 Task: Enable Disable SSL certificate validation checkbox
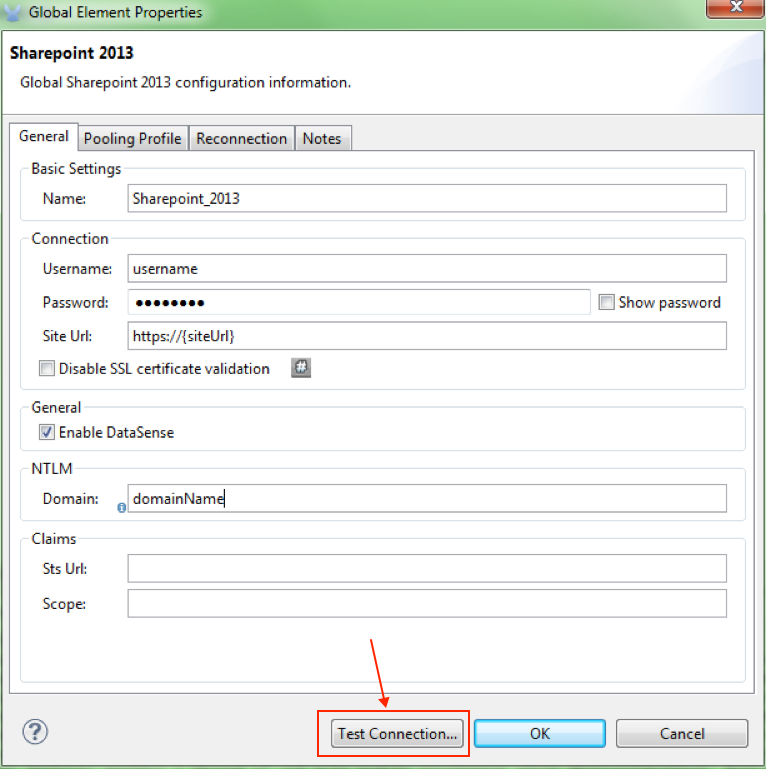[47, 368]
